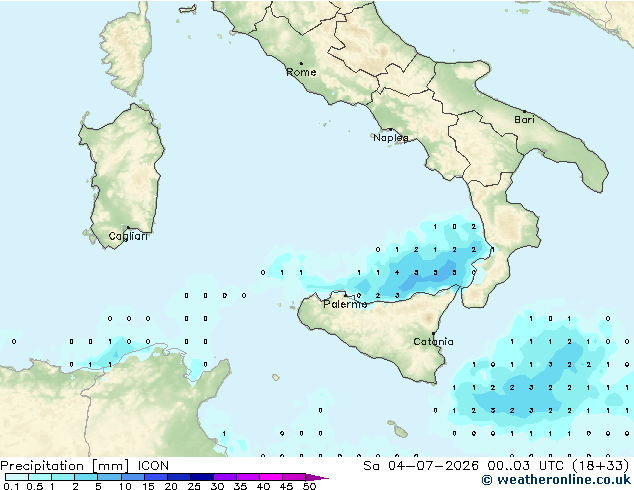Screen dimensions: 634x490
Task: Click the date text 'Sa 04-07-2026'
Action: 421,466
